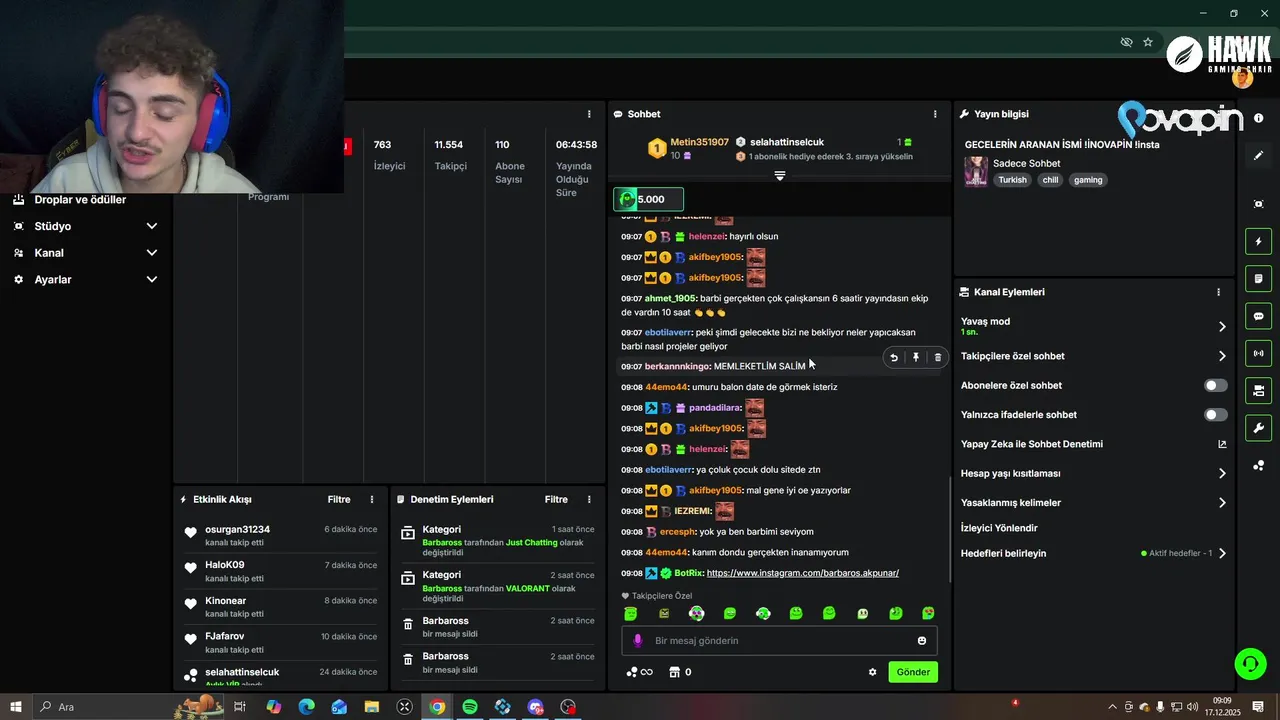Click username ahmet_1905 in chat
Screen dimensions: 1280x720
pos(670,298)
